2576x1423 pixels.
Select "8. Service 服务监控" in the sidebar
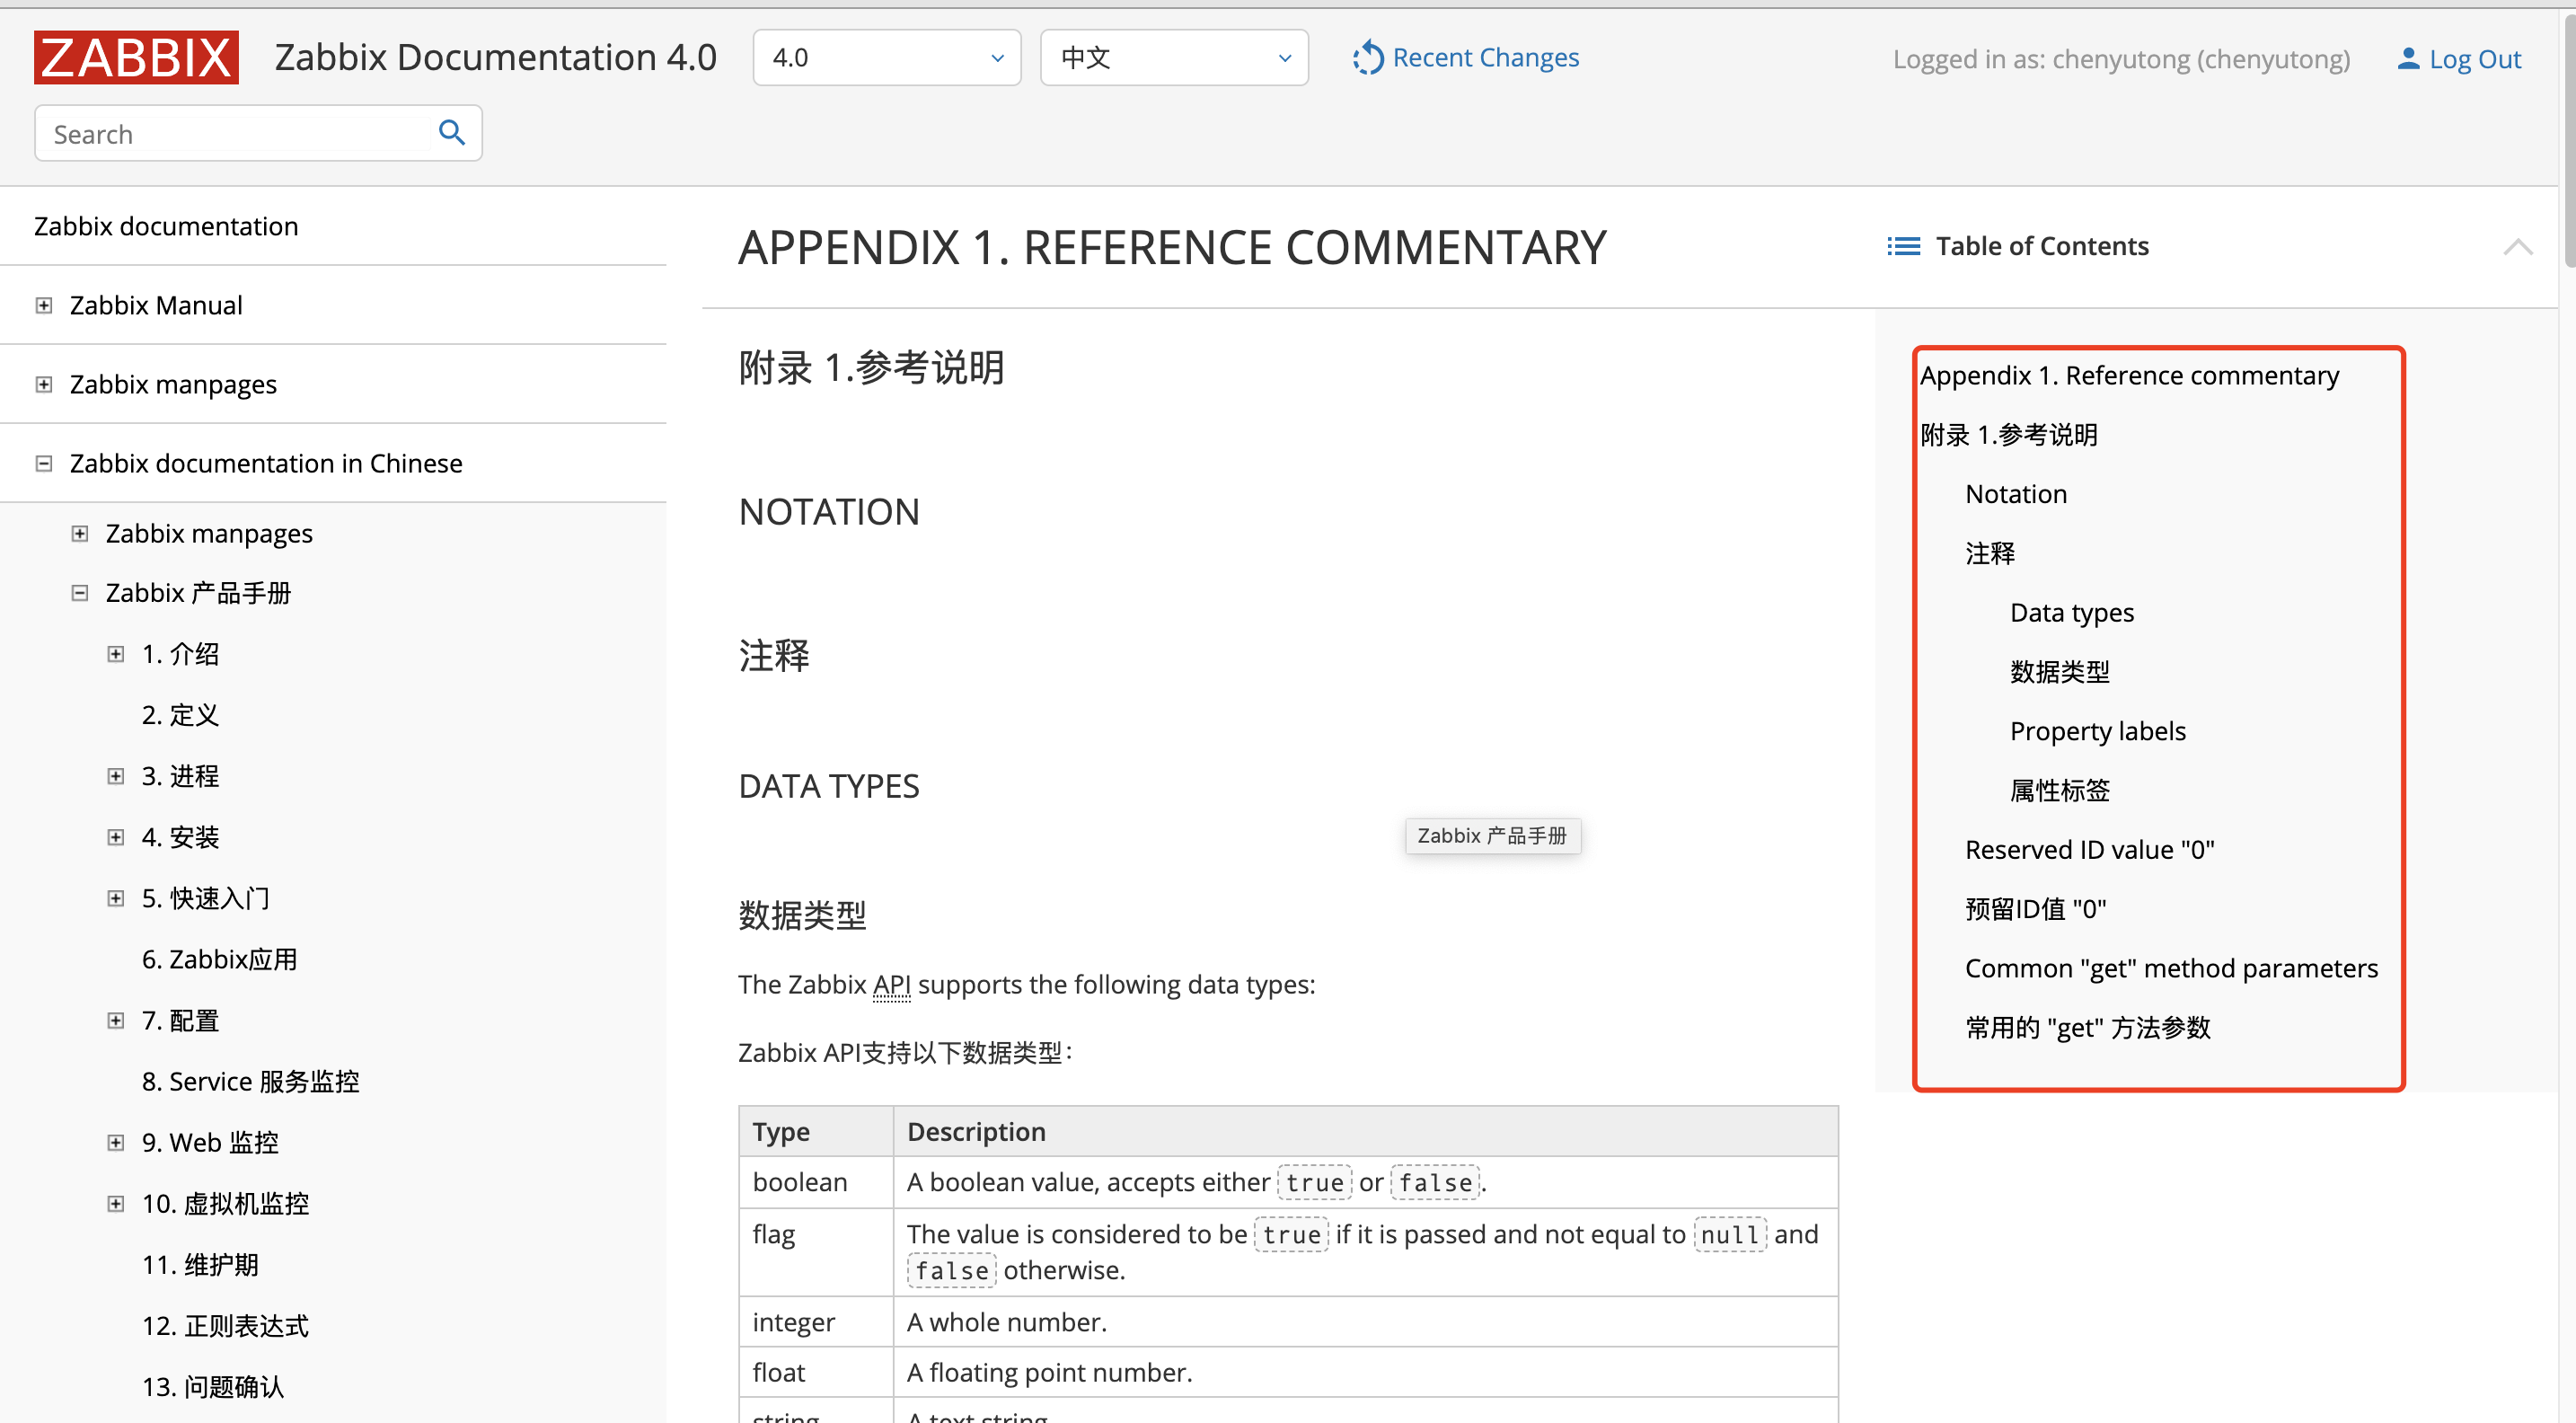point(250,1080)
